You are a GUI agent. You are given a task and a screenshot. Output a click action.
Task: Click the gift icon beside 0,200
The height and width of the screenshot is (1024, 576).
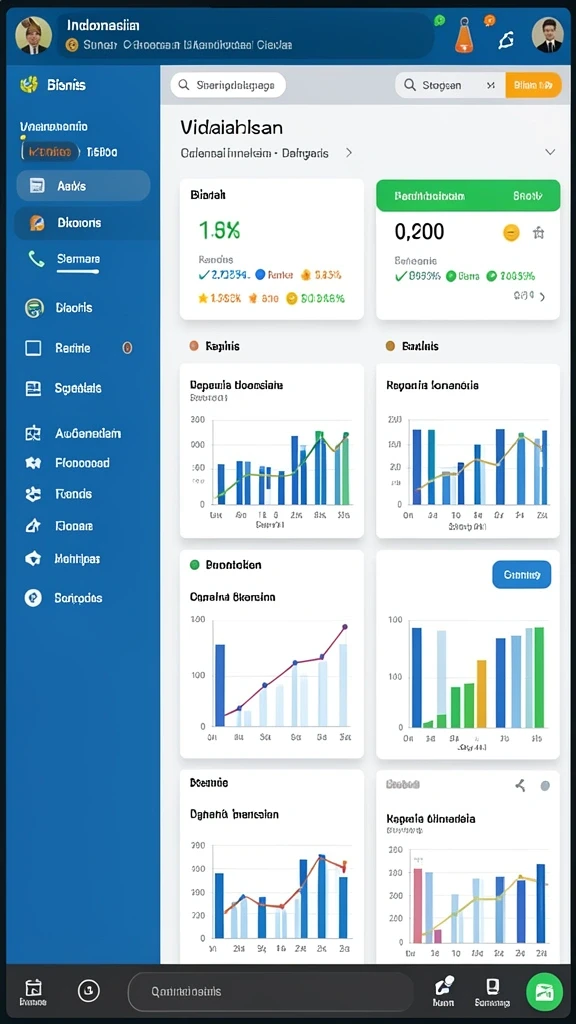click(539, 232)
